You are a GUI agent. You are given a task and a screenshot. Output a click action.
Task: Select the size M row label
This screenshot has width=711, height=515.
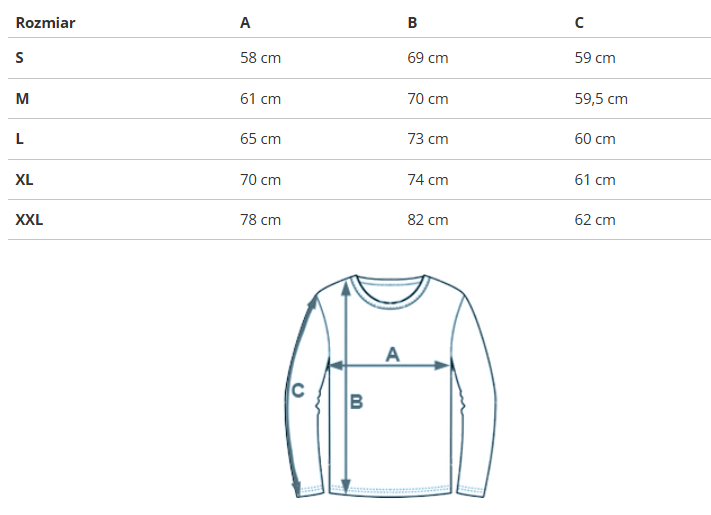point(22,99)
